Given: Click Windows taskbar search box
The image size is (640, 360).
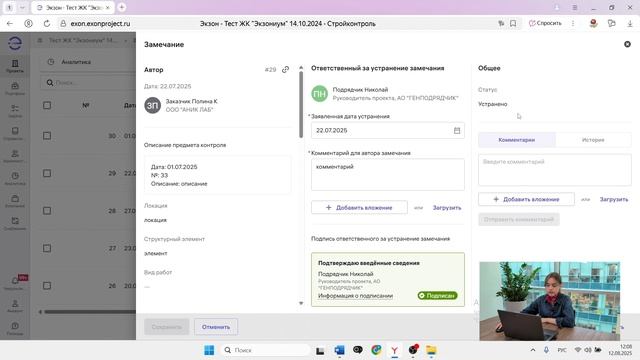Looking at the screenshot, I should (265, 350).
